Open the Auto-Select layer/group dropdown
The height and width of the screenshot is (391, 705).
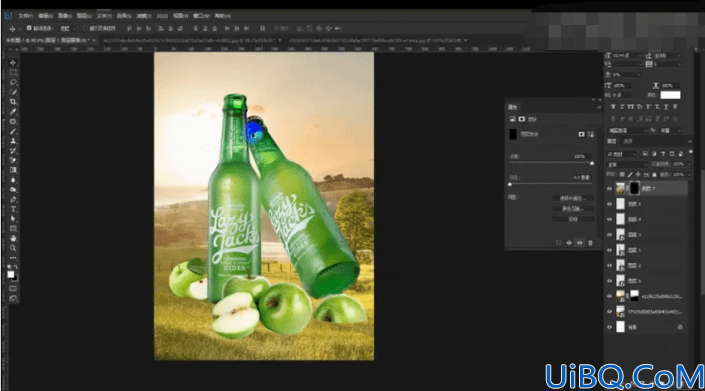click(68, 28)
